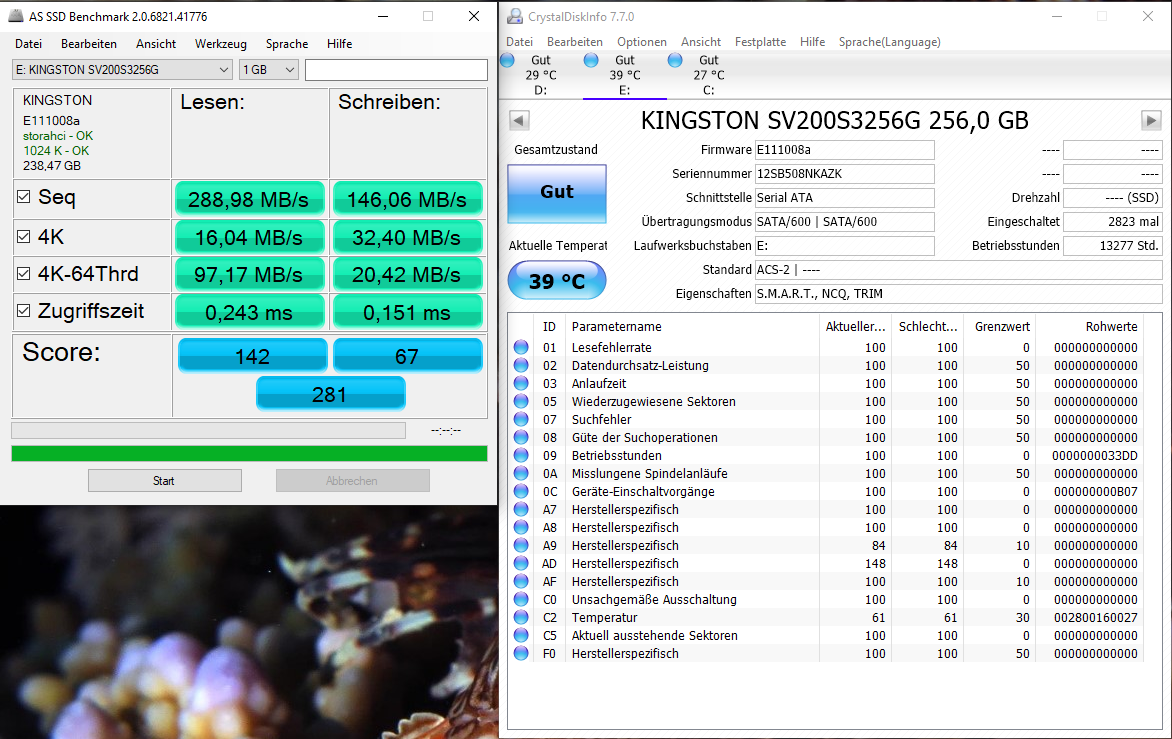Select the D: drive status orb
The width and height of the screenshot is (1172, 739).
click(x=508, y=60)
